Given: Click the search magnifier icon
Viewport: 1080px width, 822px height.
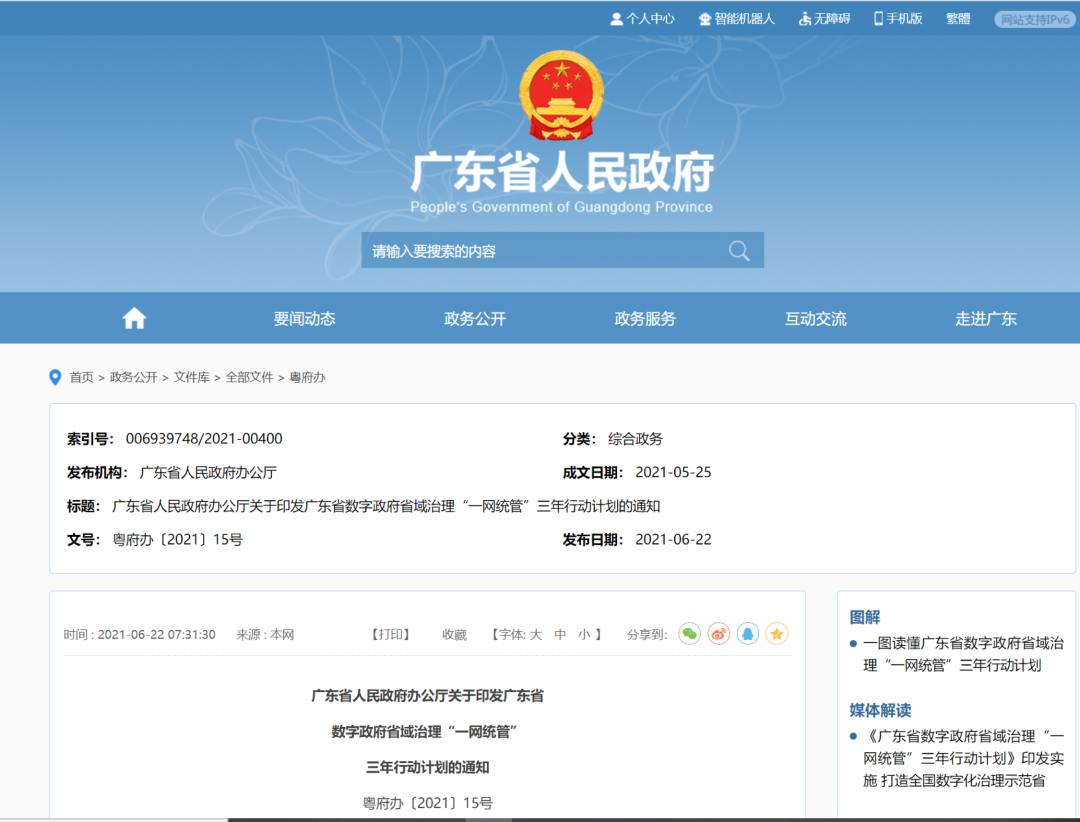Looking at the screenshot, I should click(739, 251).
